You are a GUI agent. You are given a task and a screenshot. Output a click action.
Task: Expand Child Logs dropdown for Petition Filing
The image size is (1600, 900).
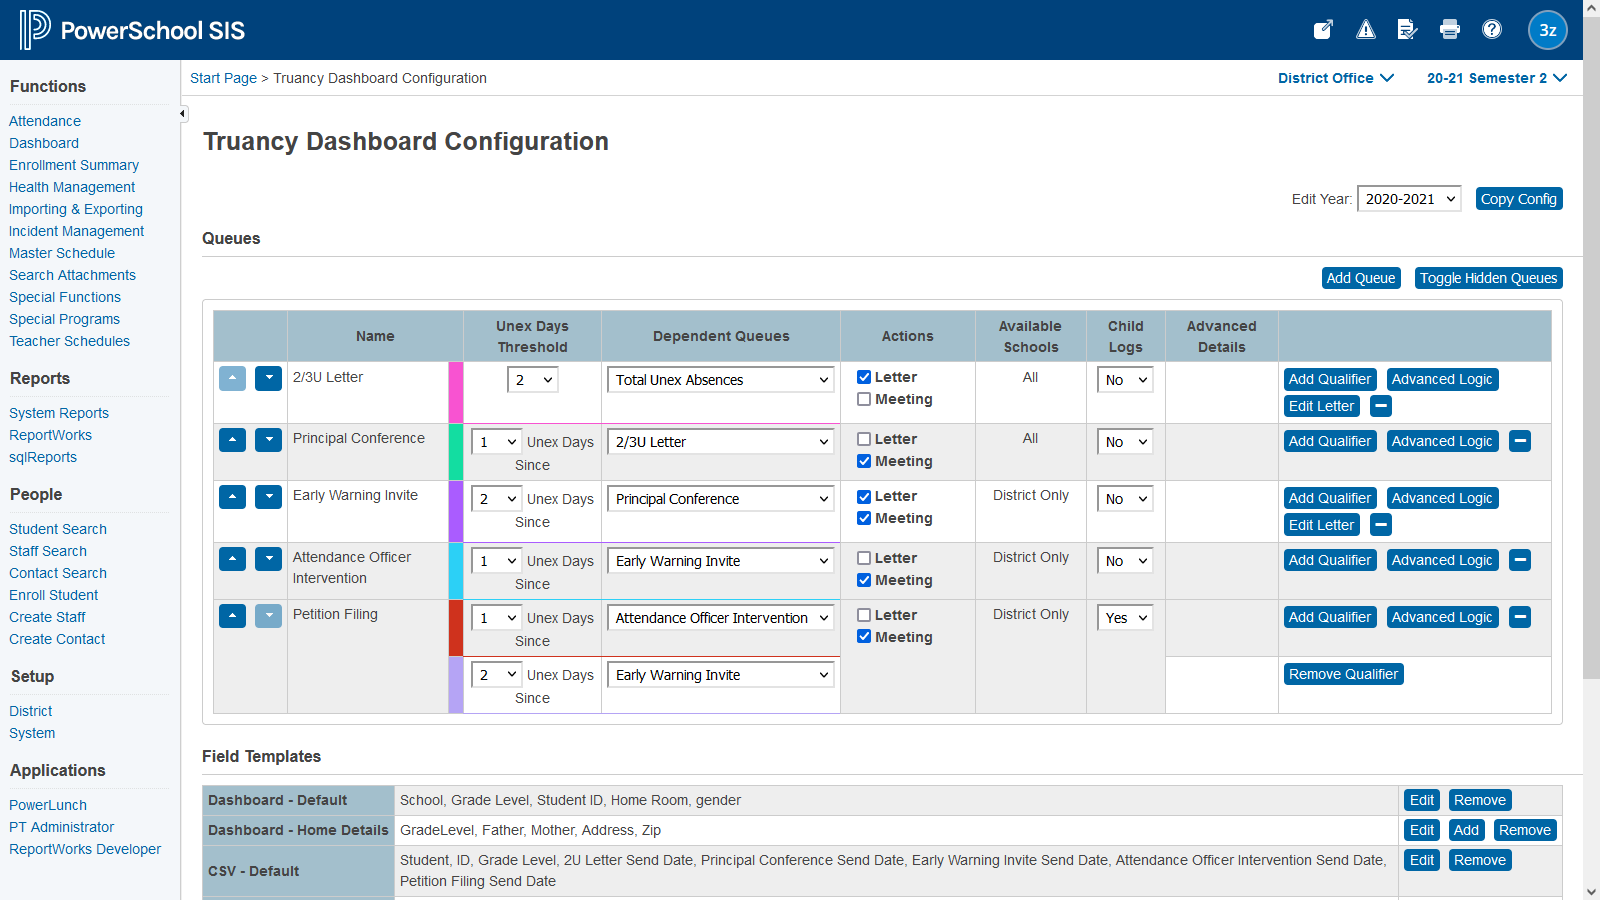click(1125, 618)
